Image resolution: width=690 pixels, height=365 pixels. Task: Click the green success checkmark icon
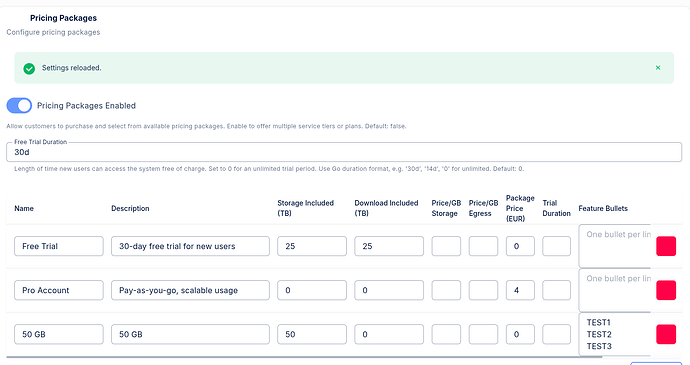click(x=29, y=68)
